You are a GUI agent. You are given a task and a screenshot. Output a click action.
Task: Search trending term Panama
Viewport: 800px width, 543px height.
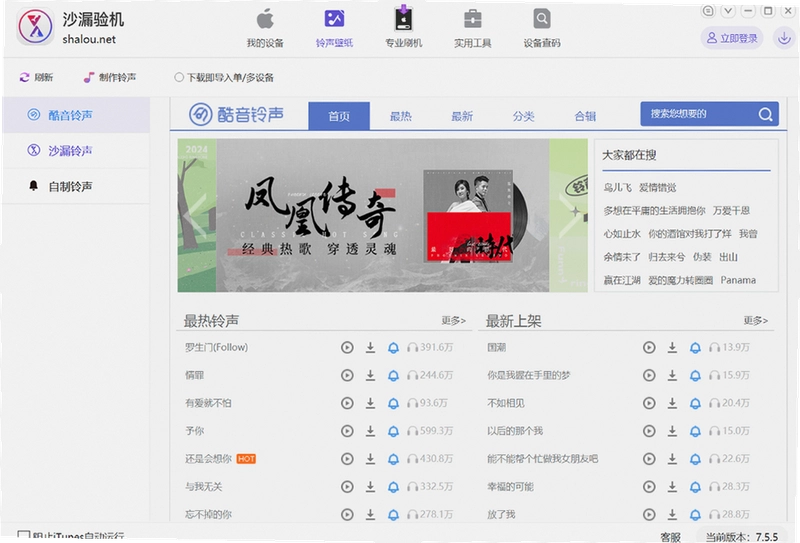(x=738, y=280)
